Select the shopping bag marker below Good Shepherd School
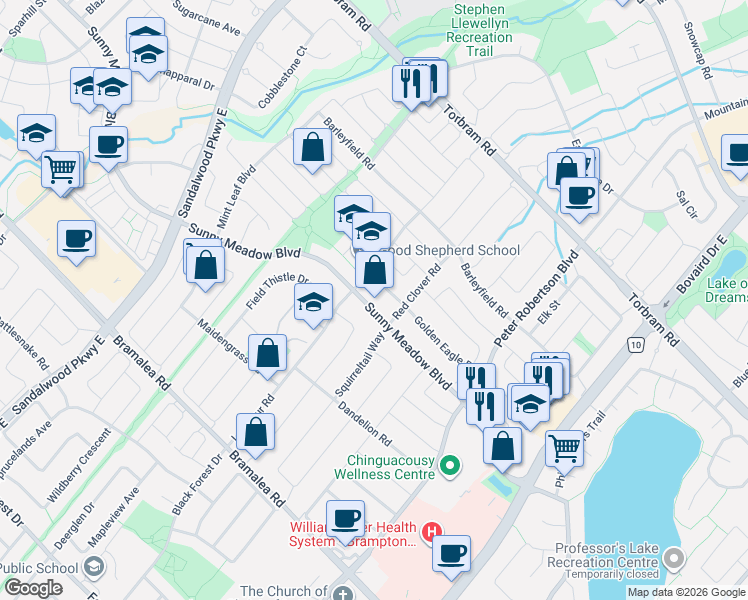The image size is (748, 600). tap(374, 270)
